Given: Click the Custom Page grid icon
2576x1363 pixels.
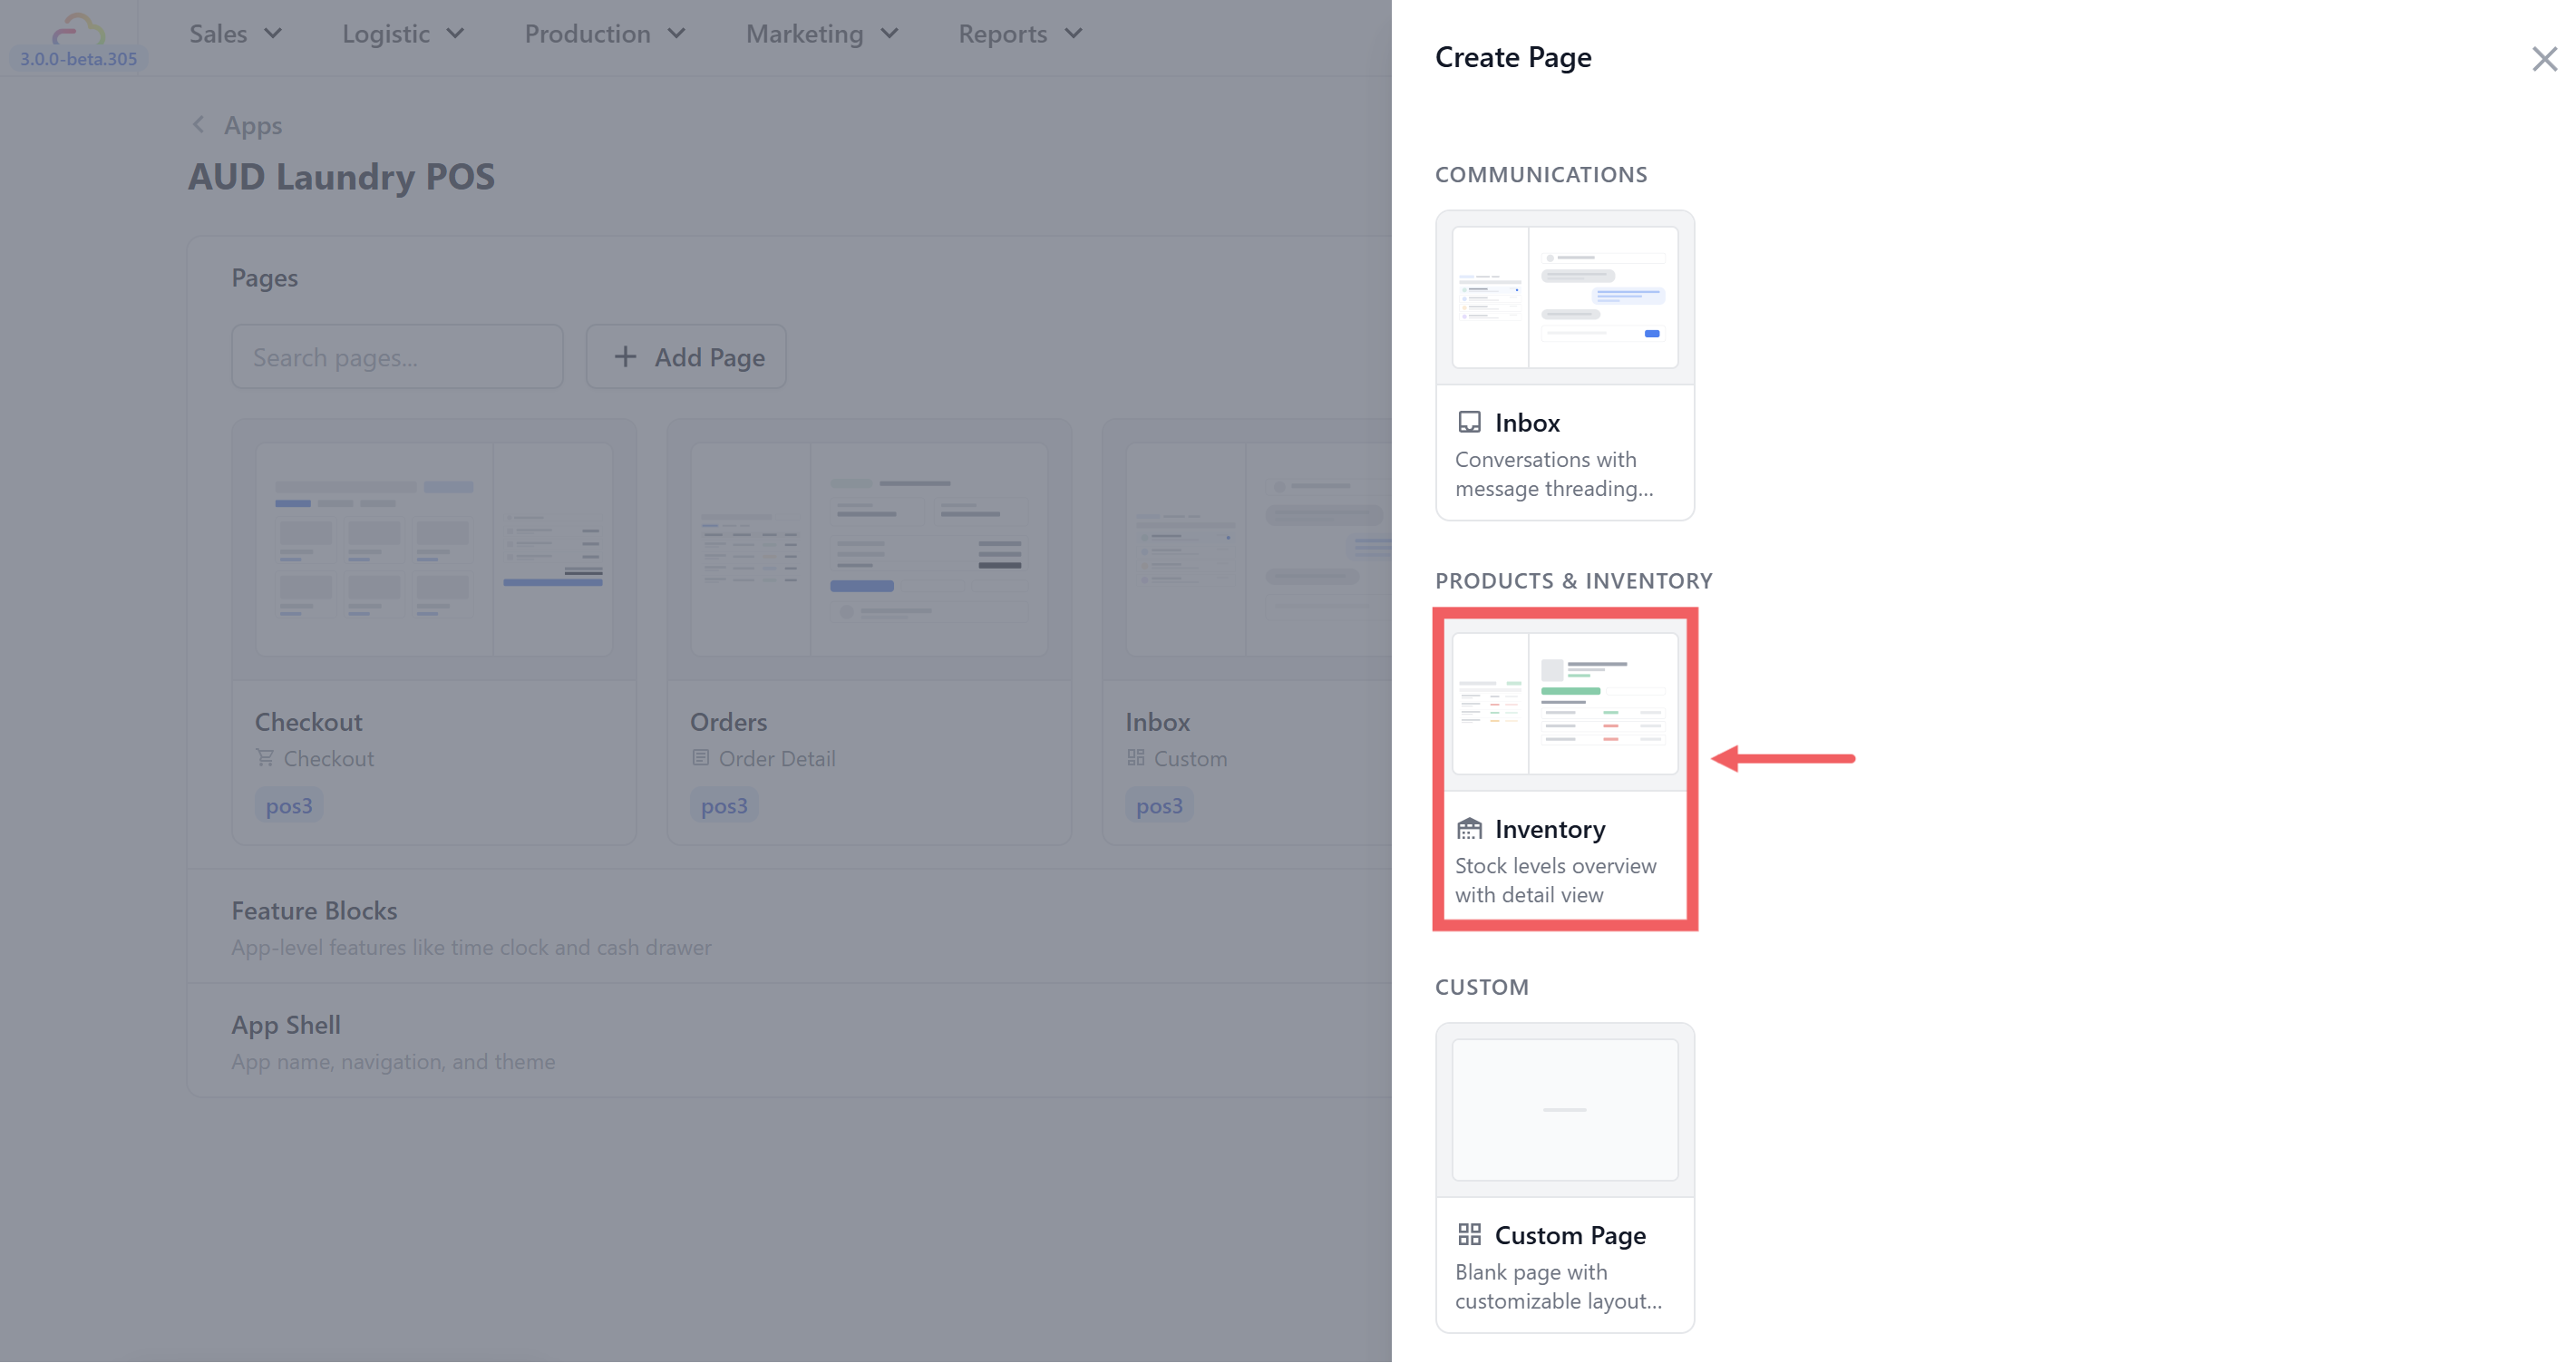Looking at the screenshot, I should [x=1469, y=1234].
